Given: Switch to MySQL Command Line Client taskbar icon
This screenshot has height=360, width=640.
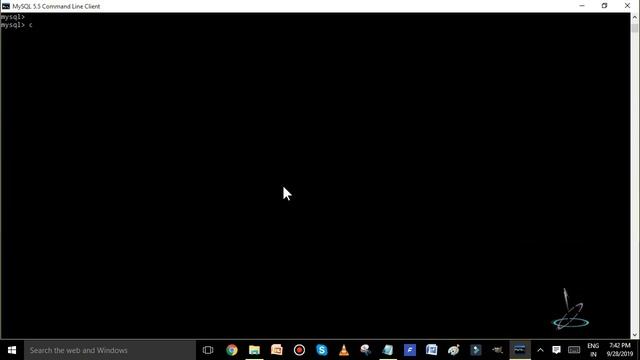Looking at the screenshot, I should pos(520,350).
